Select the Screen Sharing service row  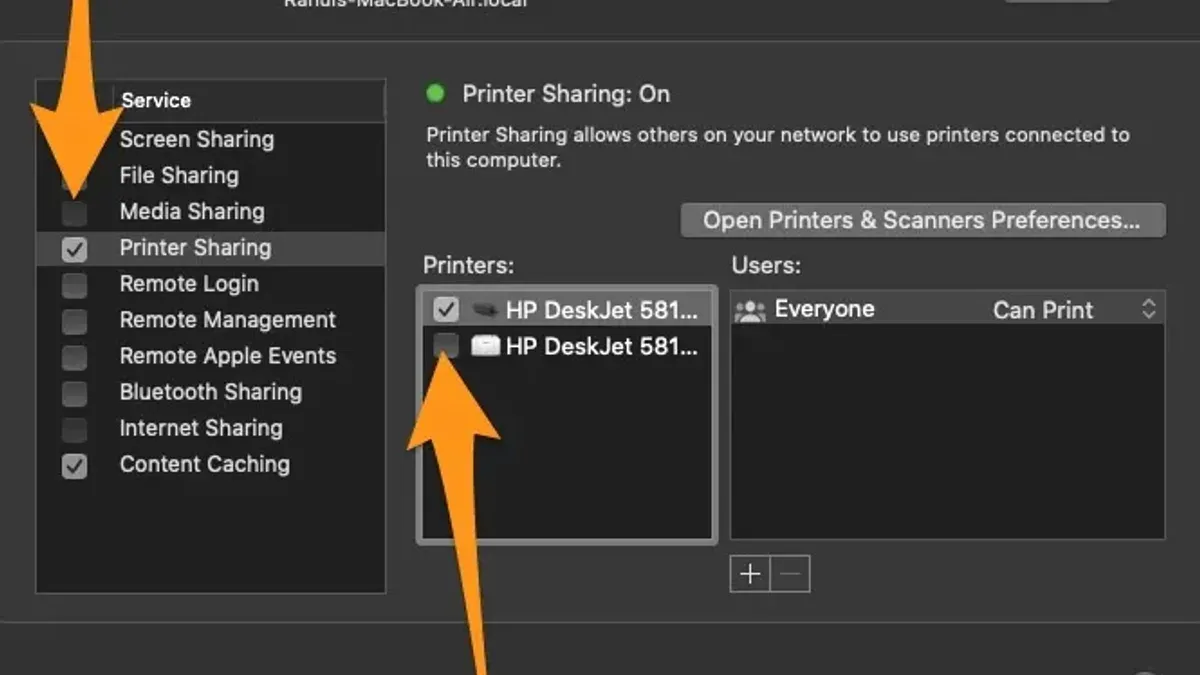(211, 140)
